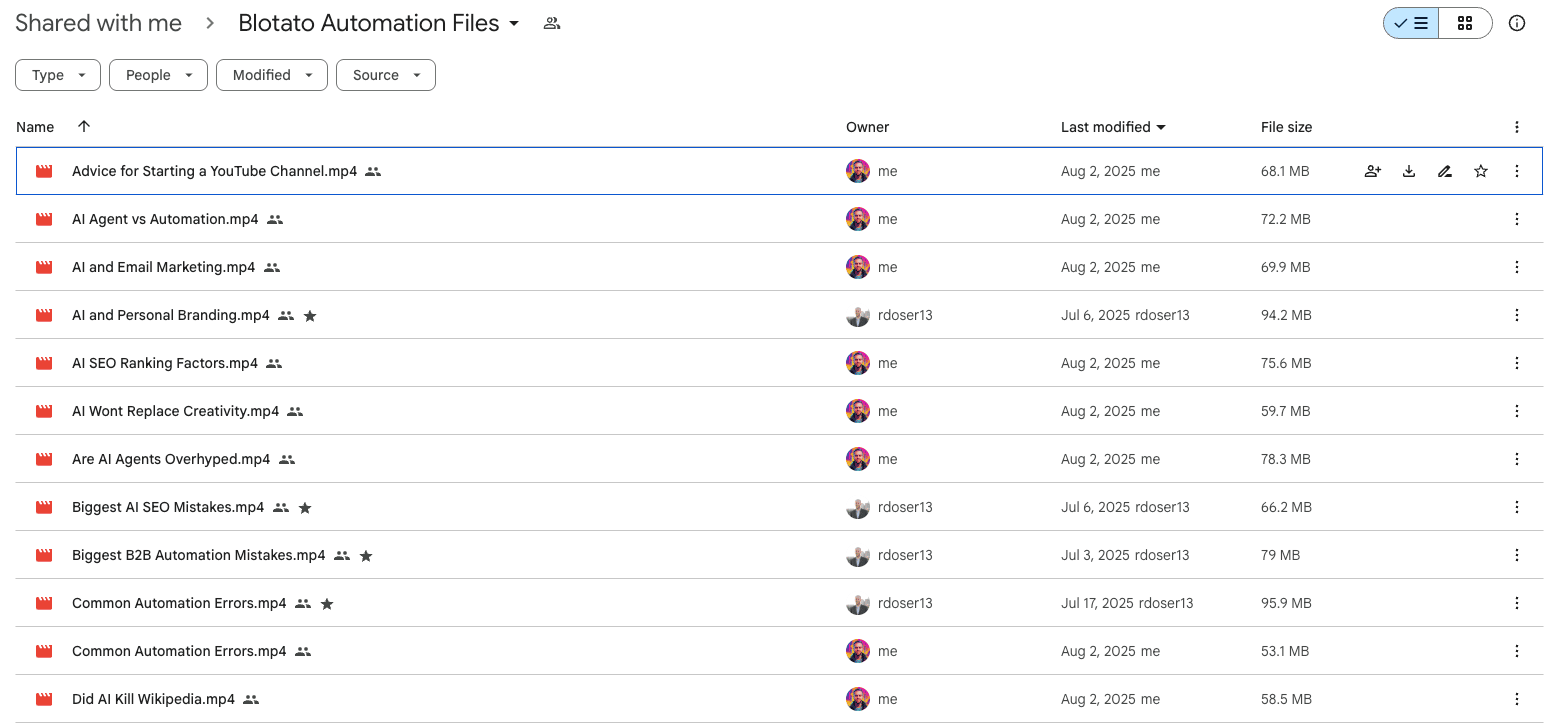Viewport: 1550px width, 727px height.
Task: Star the Advice for Starting a YouTube Channel file
Action: pyautogui.click(x=1480, y=171)
